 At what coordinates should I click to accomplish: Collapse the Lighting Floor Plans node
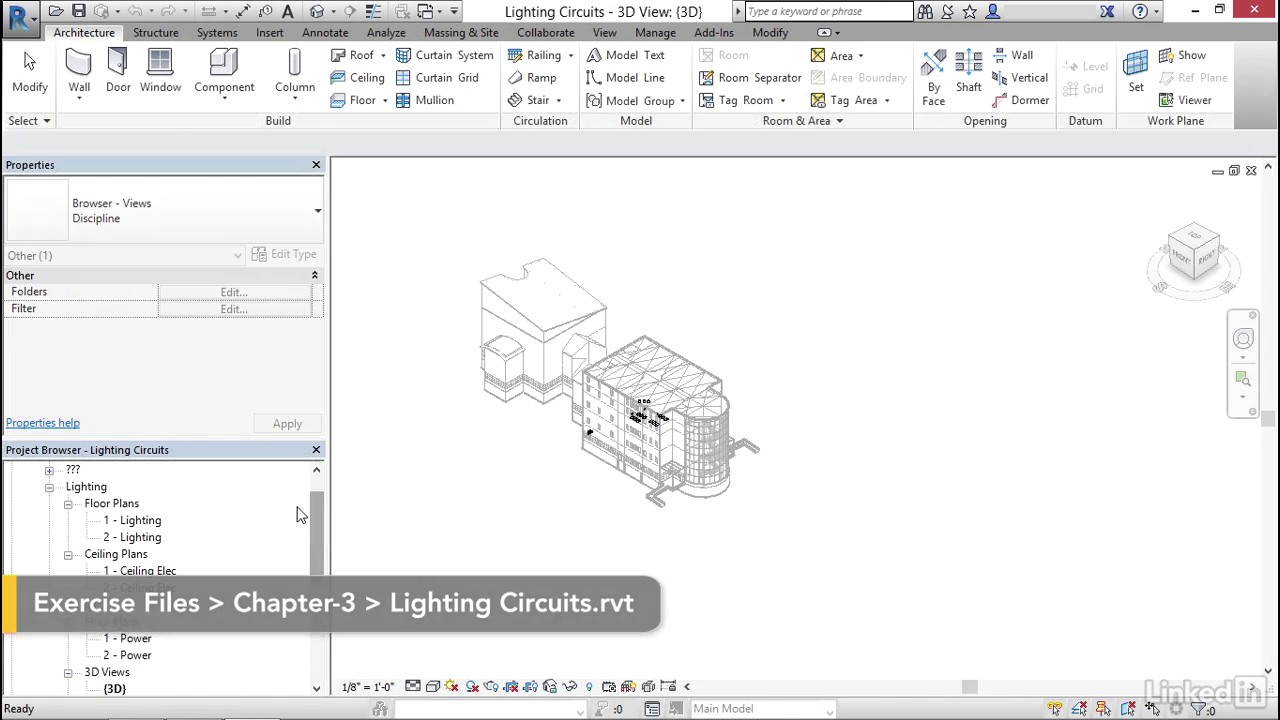[68, 504]
